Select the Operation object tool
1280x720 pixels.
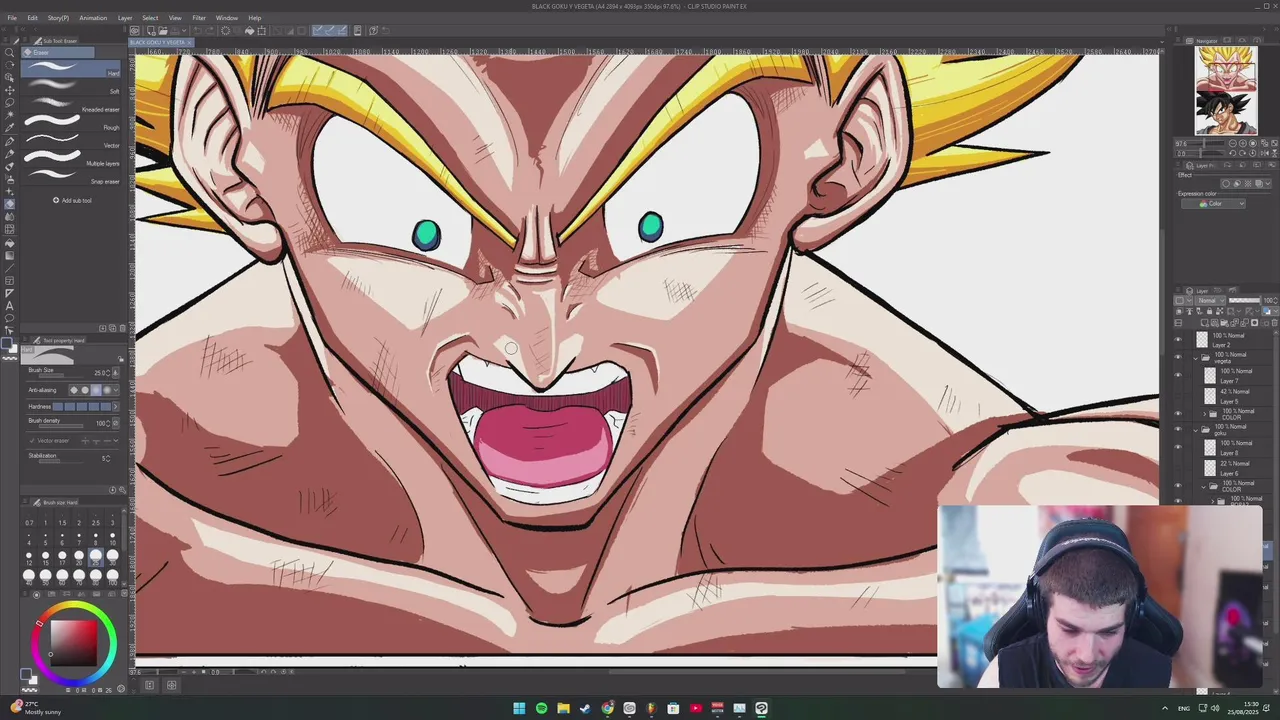coord(9,77)
